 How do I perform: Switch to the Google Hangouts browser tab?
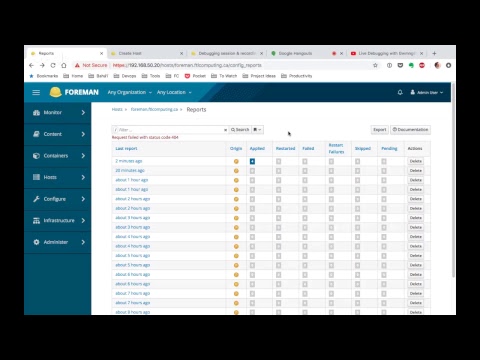click(x=306, y=53)
